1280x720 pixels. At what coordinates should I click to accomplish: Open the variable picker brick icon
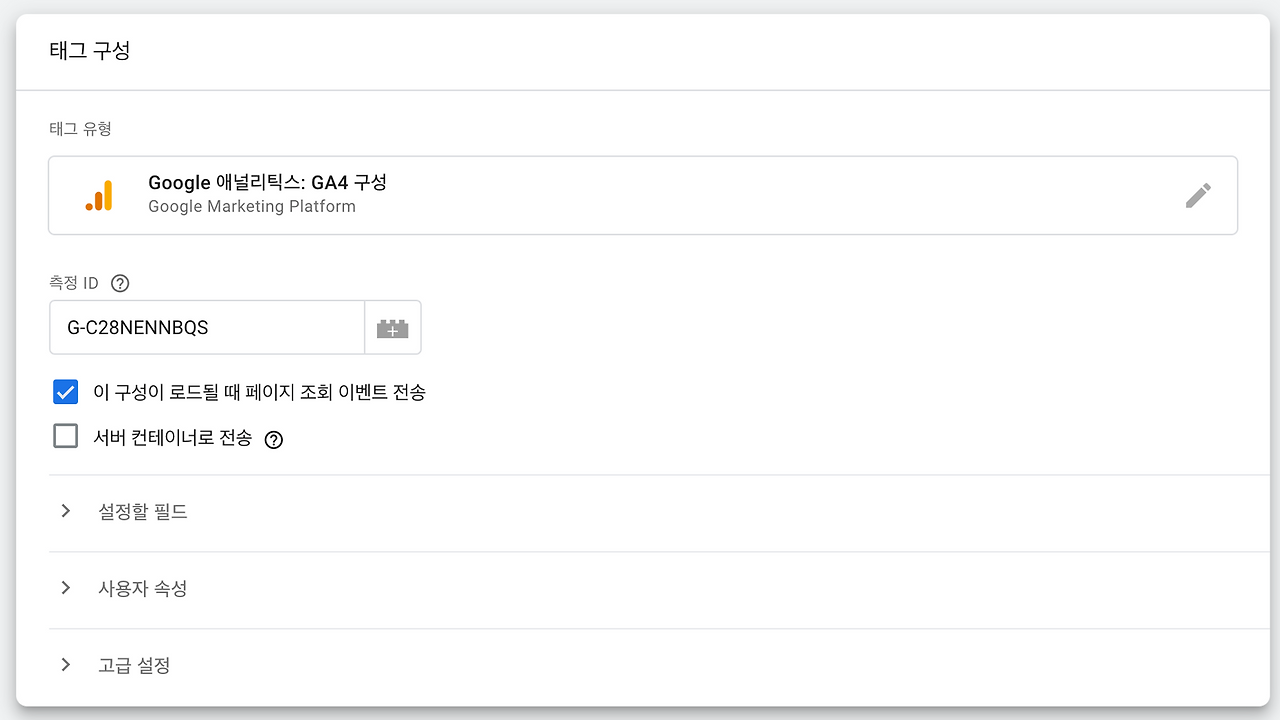point(392,328)
